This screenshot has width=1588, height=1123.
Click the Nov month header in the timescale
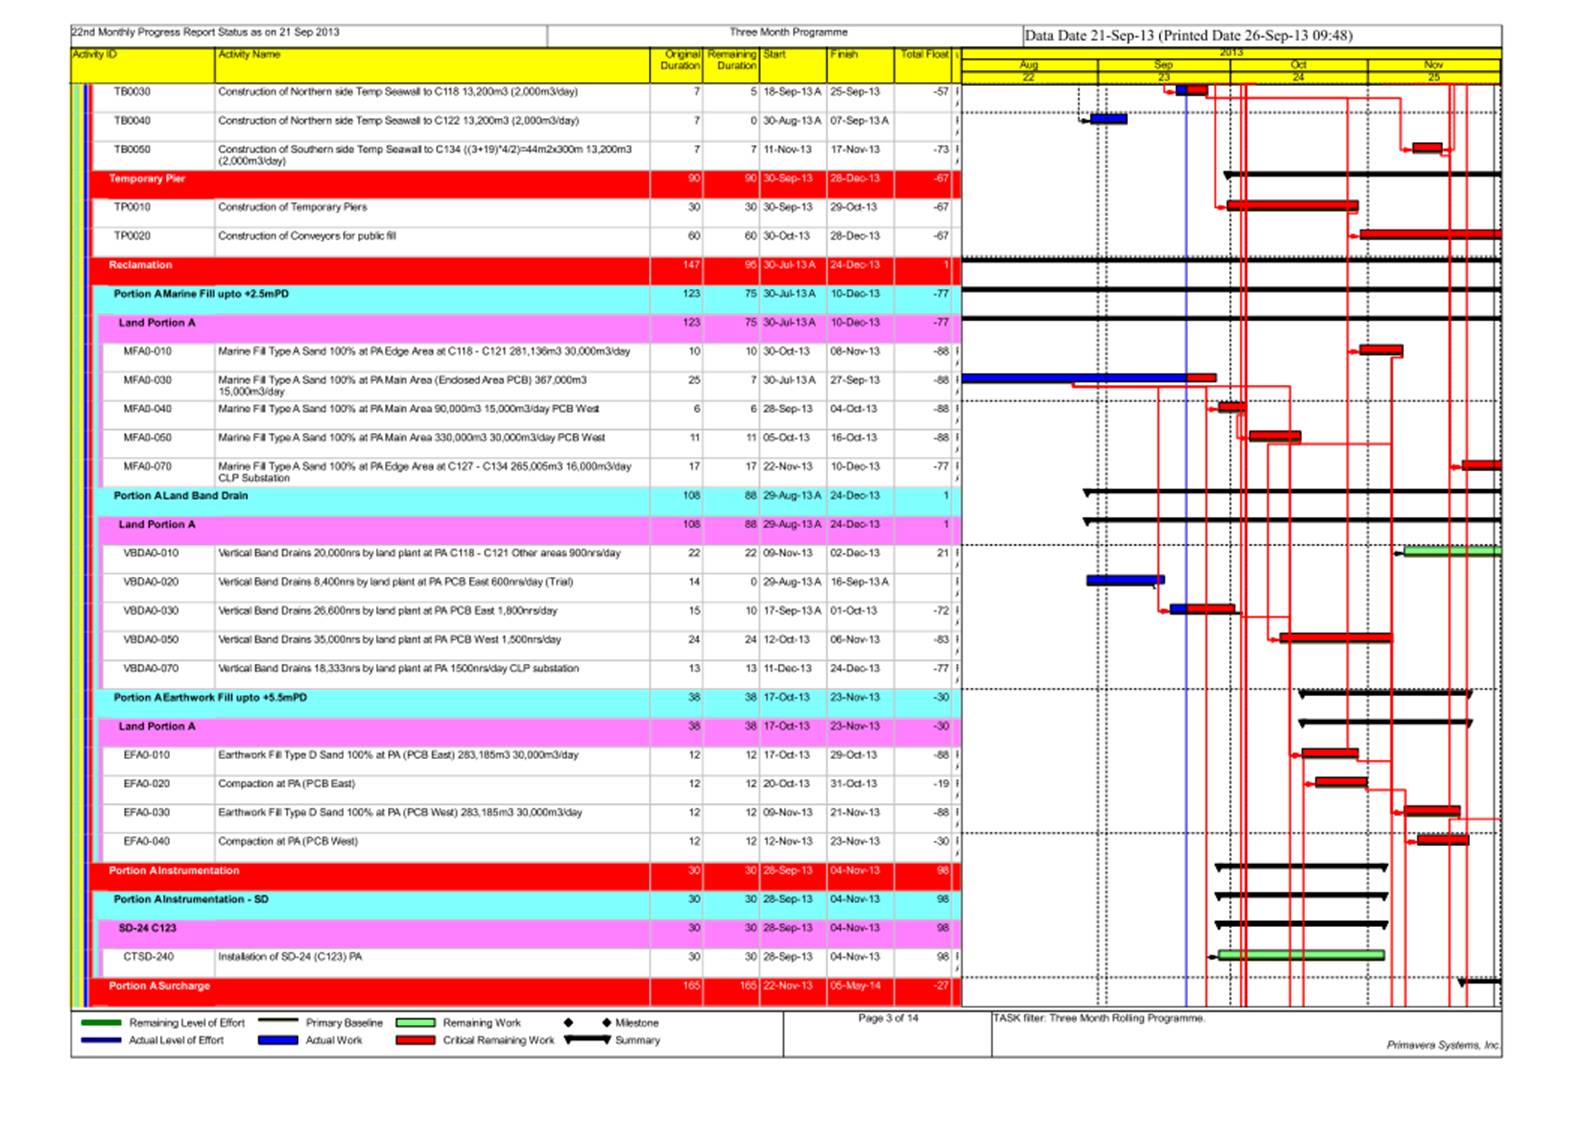tap(1433, 65)
